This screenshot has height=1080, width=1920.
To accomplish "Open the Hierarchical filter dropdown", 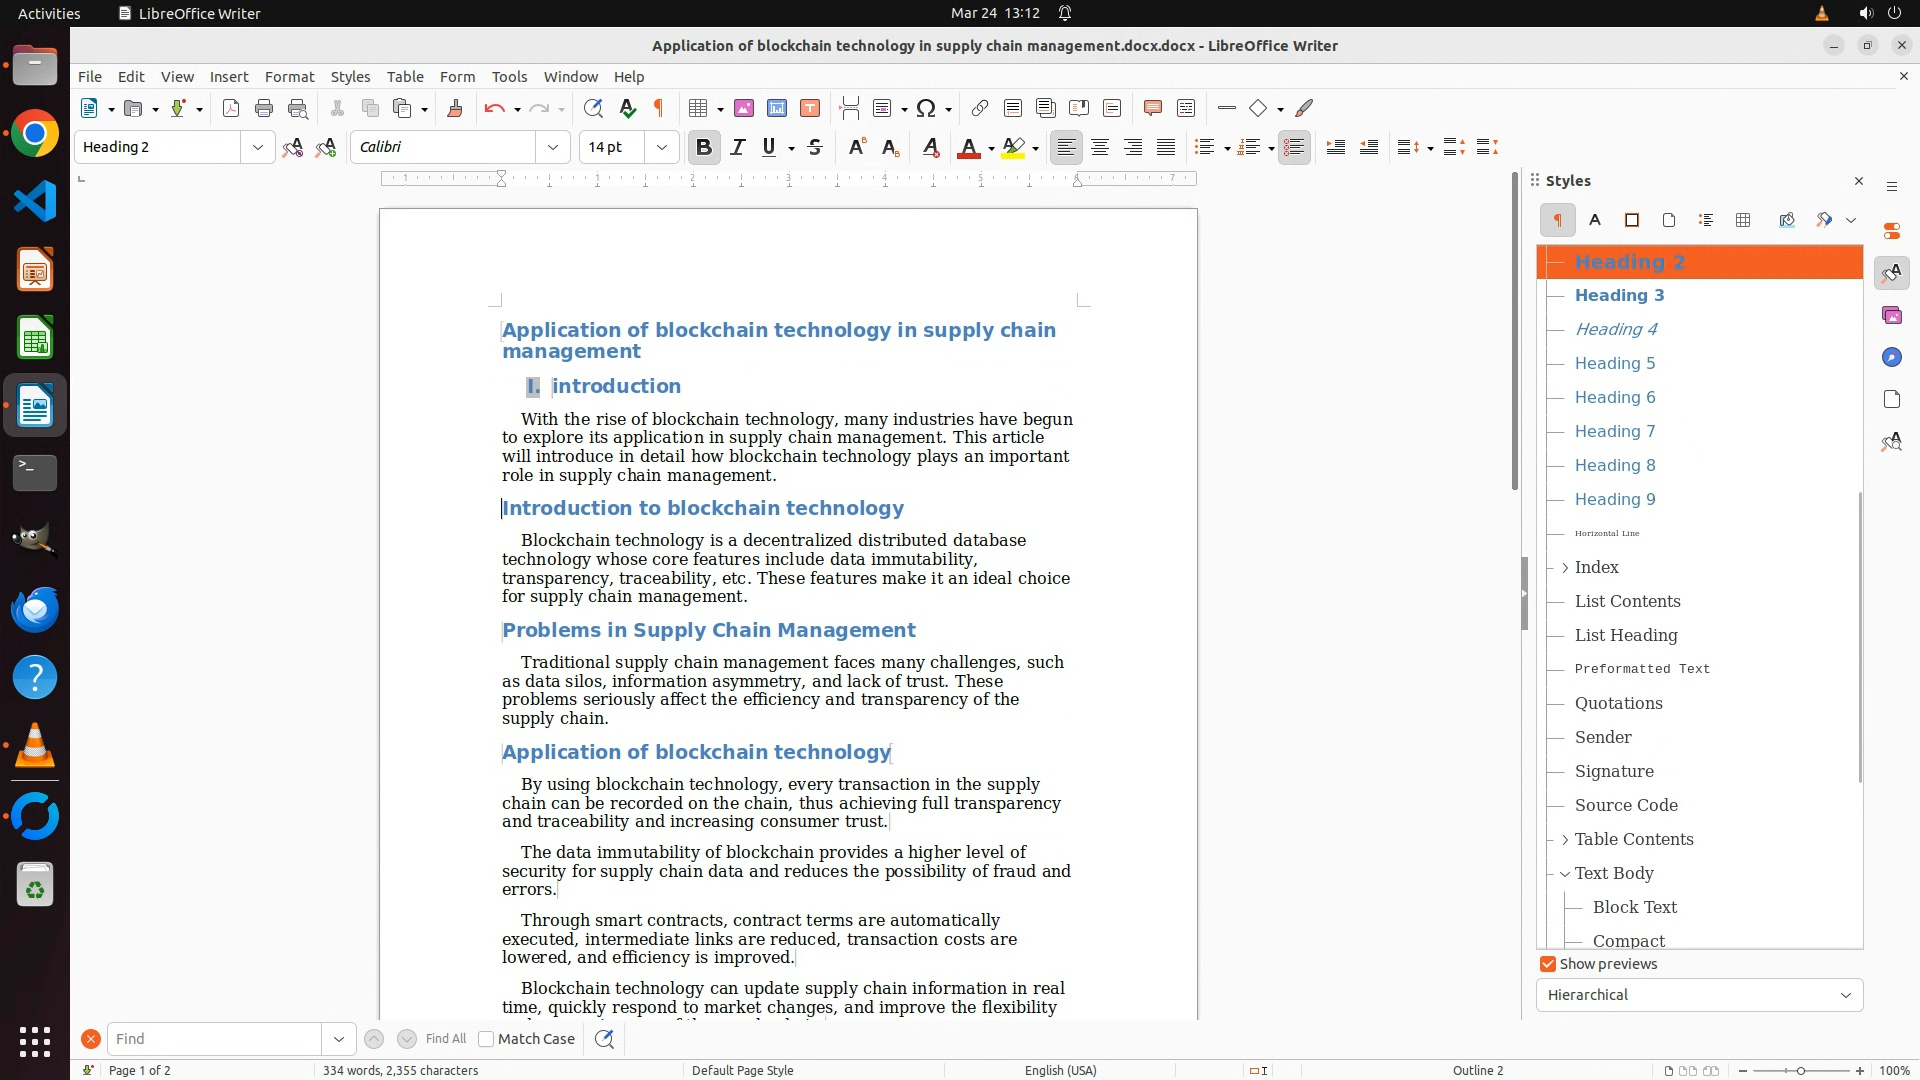I will pyautogui.click(x=1699, y=995).
